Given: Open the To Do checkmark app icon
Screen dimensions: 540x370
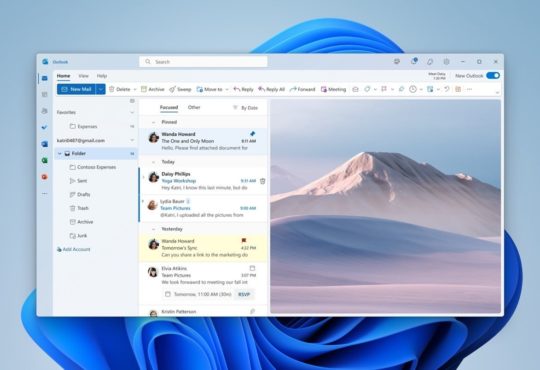Looking at the screenshot, I should click(x=44, y=127).
